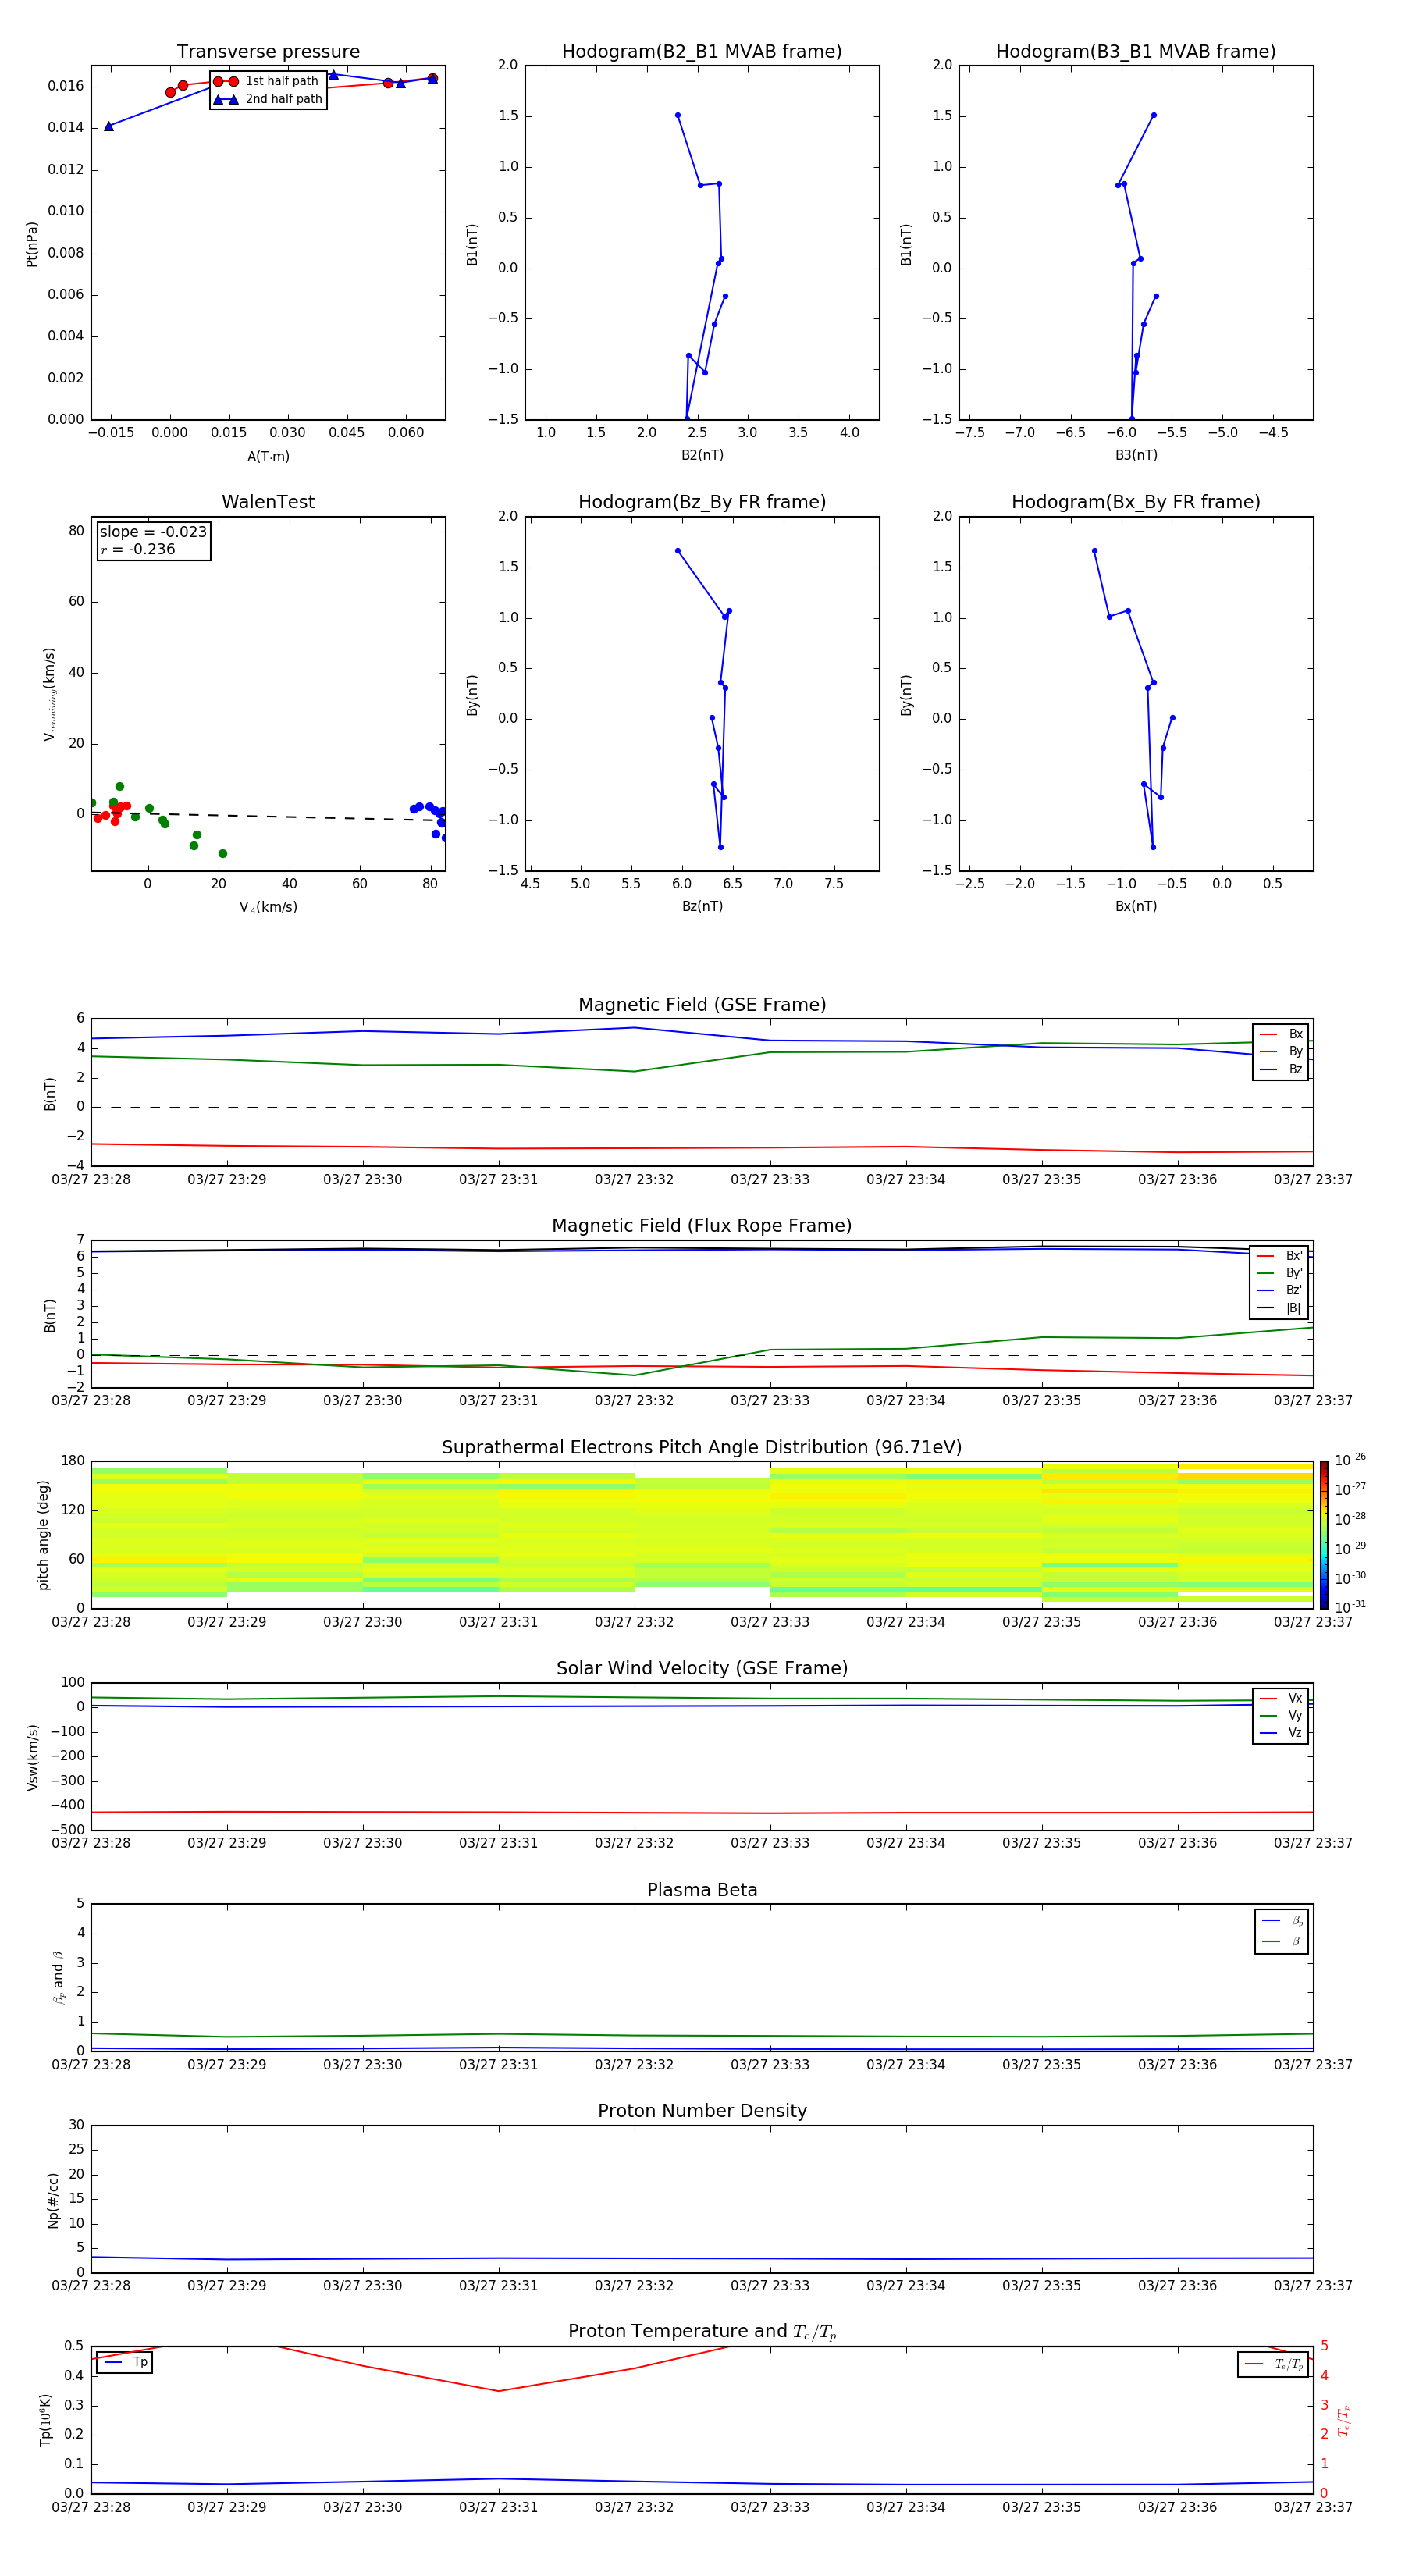Click the blue triangle '2nd half path' legend marker
The width and height of the screenshot is (1405, 2576).
point(226,99)
